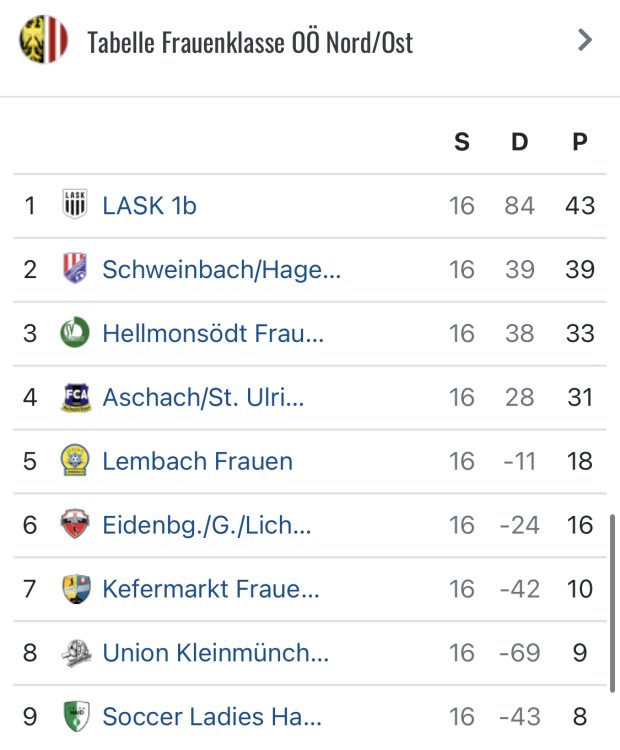Click the Upper Austria association logo in header
This screenshot has height=750, width=620.
coord(44,40)
